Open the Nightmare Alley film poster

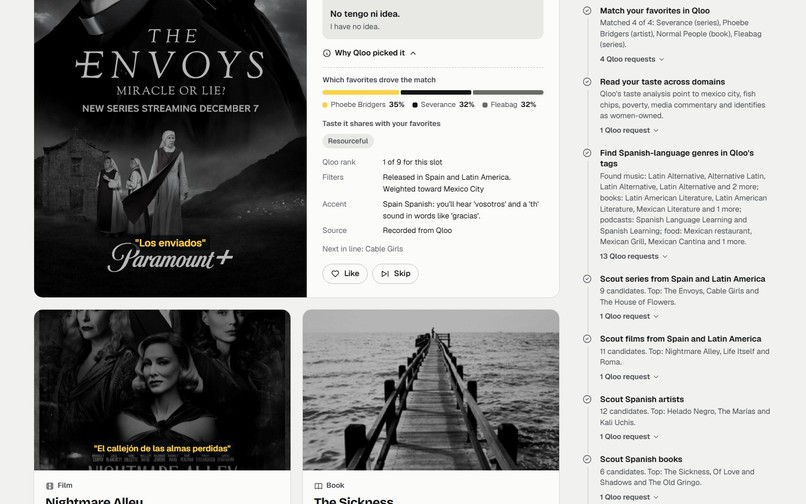click(x=162, y=390)
